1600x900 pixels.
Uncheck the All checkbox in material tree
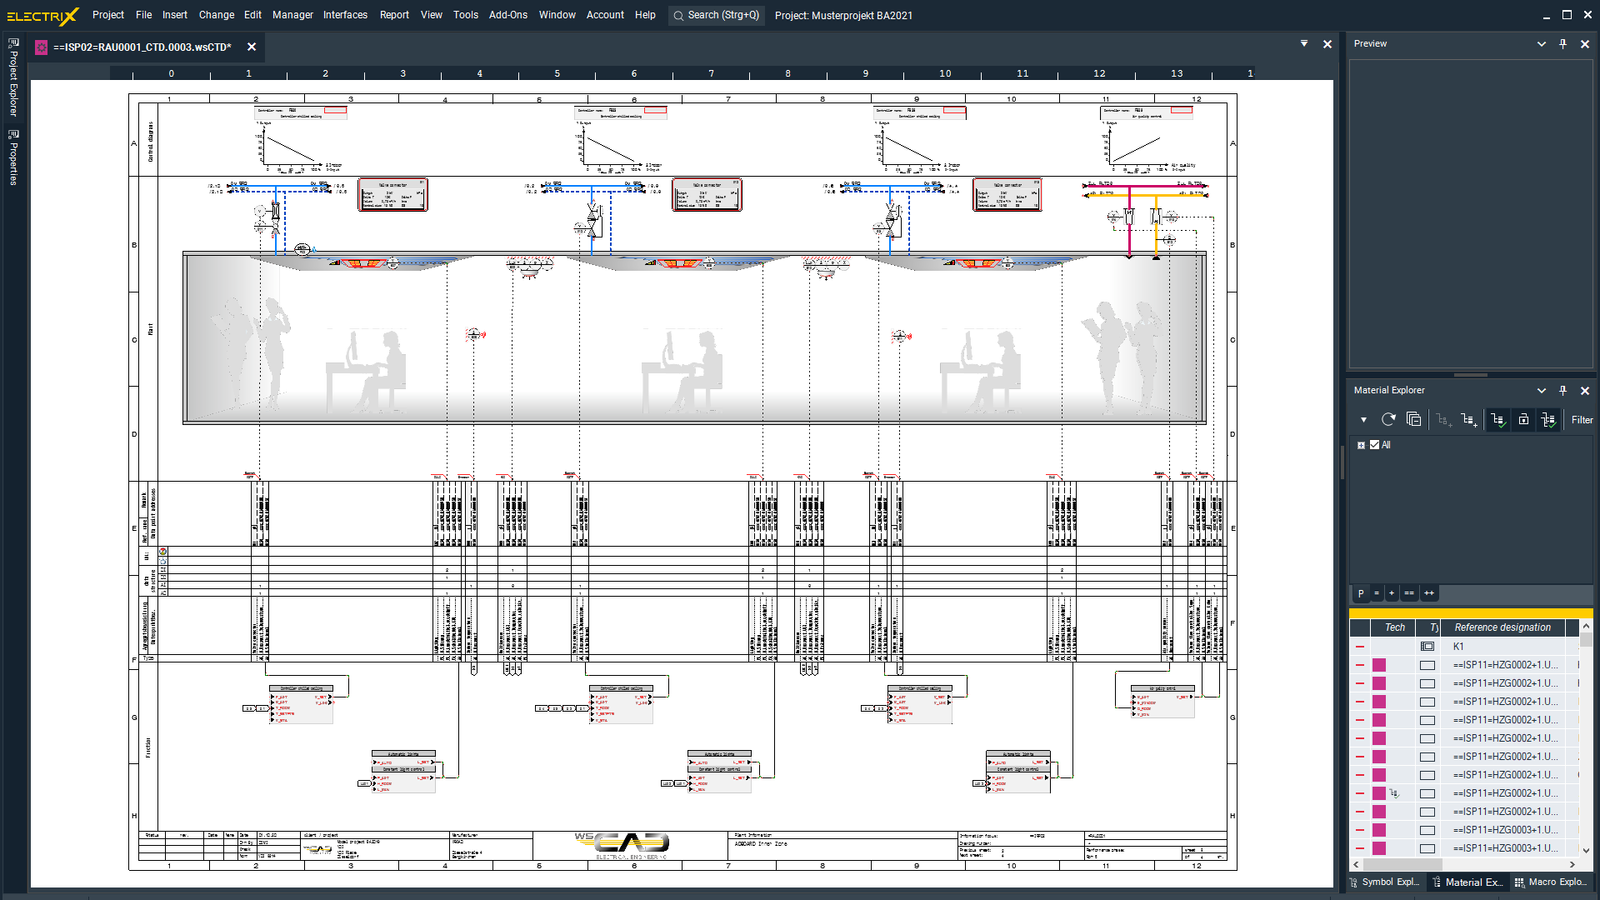pos(1374,445)
